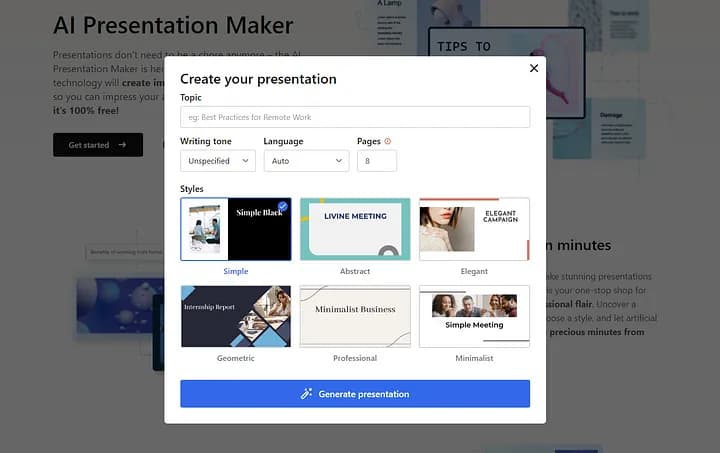Pick the Elegant Campaign style thumbnail

[x=474, y=229]
